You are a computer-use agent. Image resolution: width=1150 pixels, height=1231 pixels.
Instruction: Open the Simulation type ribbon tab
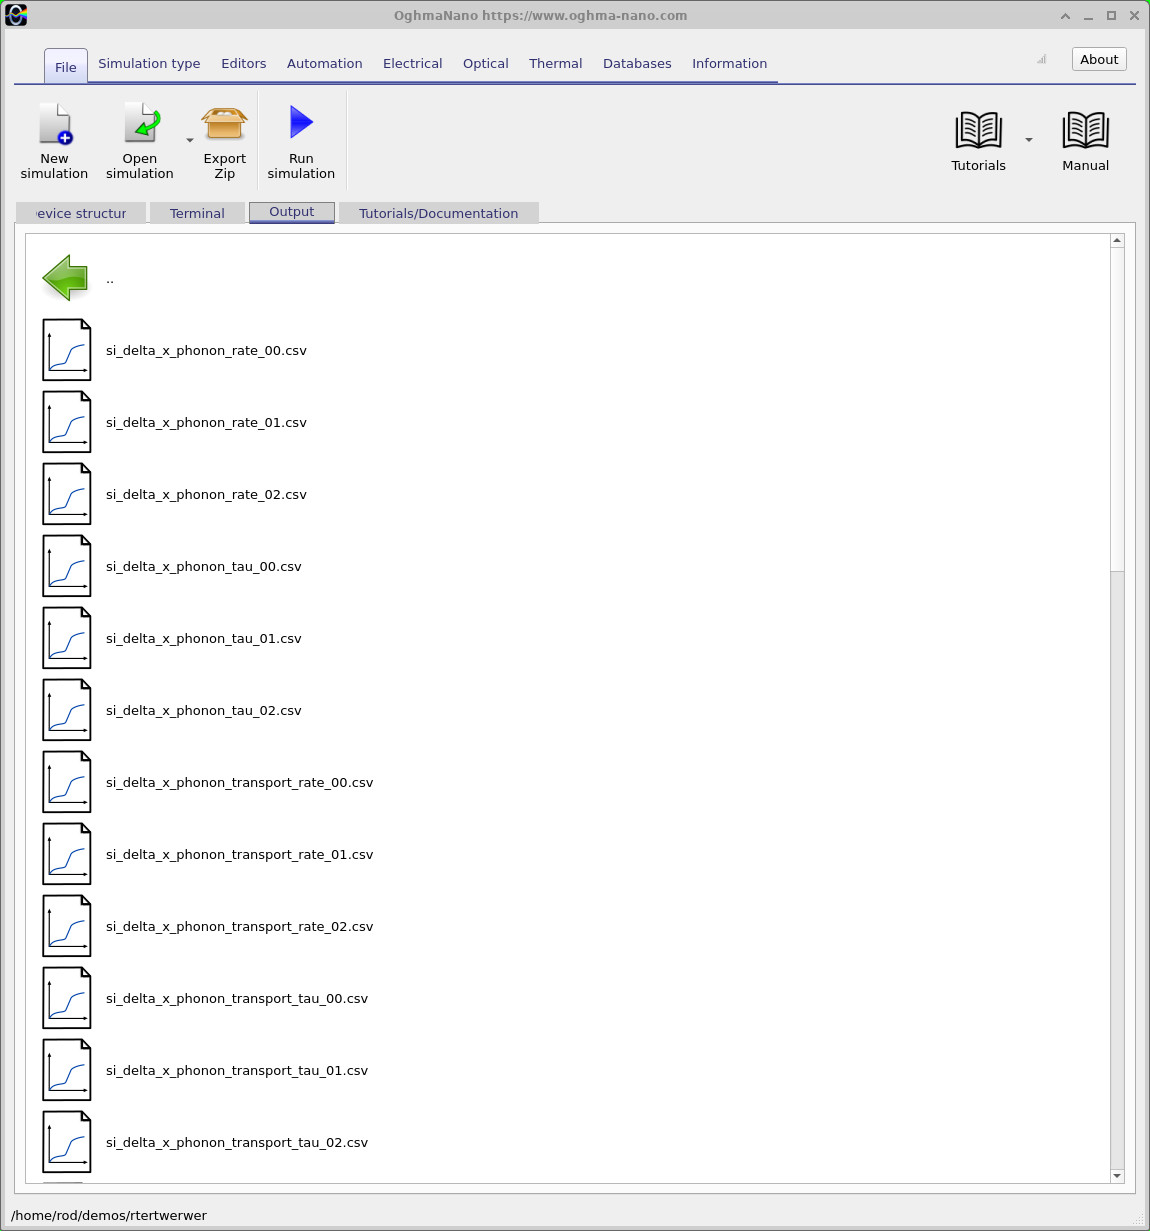(149, 63)
